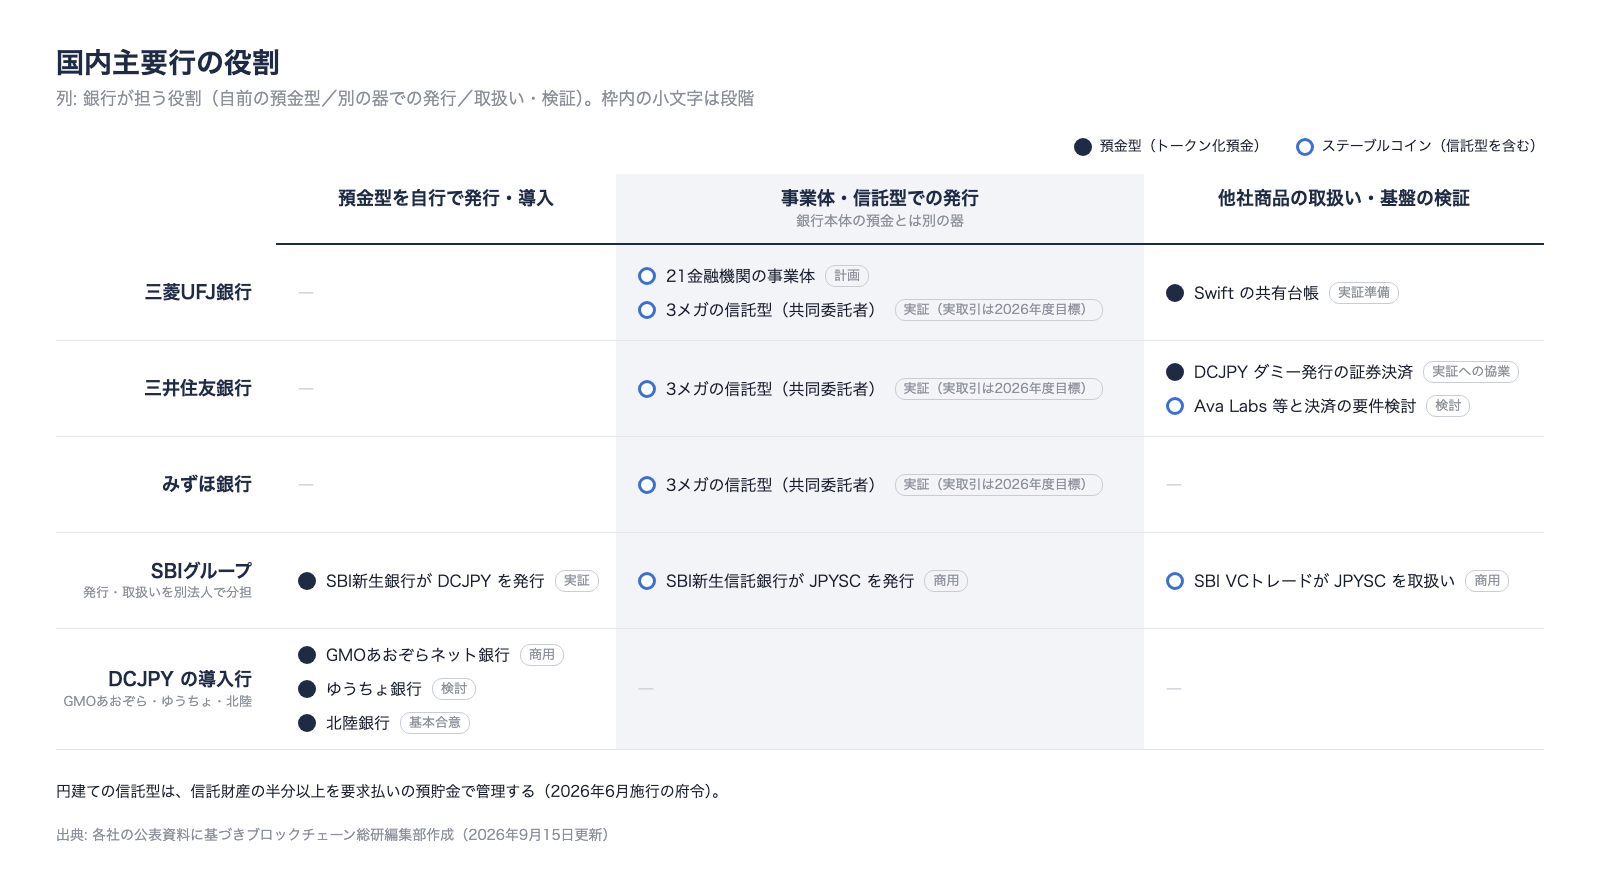Viewport: 1600px width, 885px height.
Task: Click the filled dot beside DCJPY ダミー発行の証券決済
Action: (1175, 372)
